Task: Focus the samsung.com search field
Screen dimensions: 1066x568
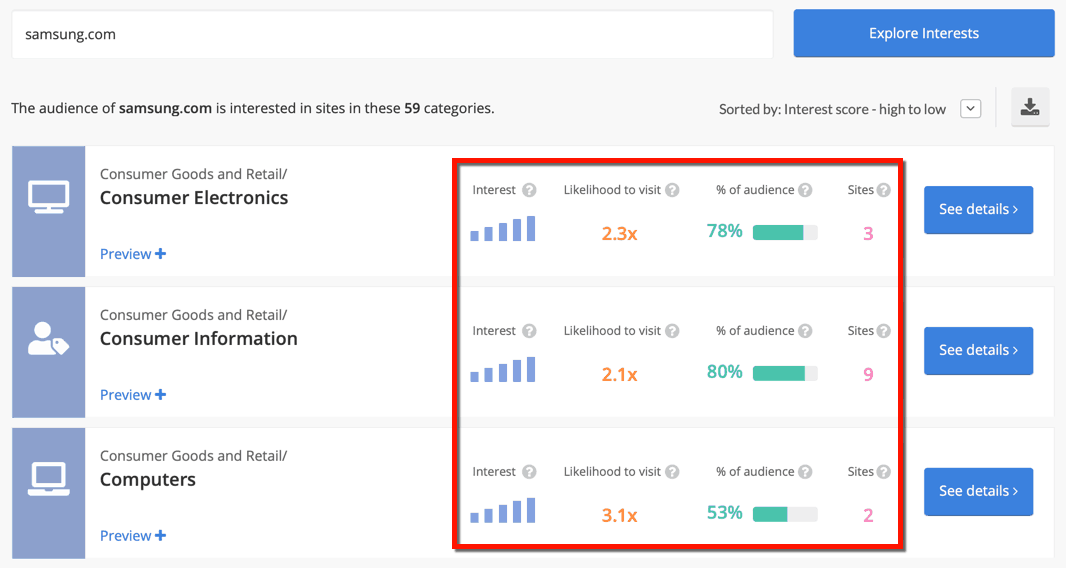Action: click(392, 34)
